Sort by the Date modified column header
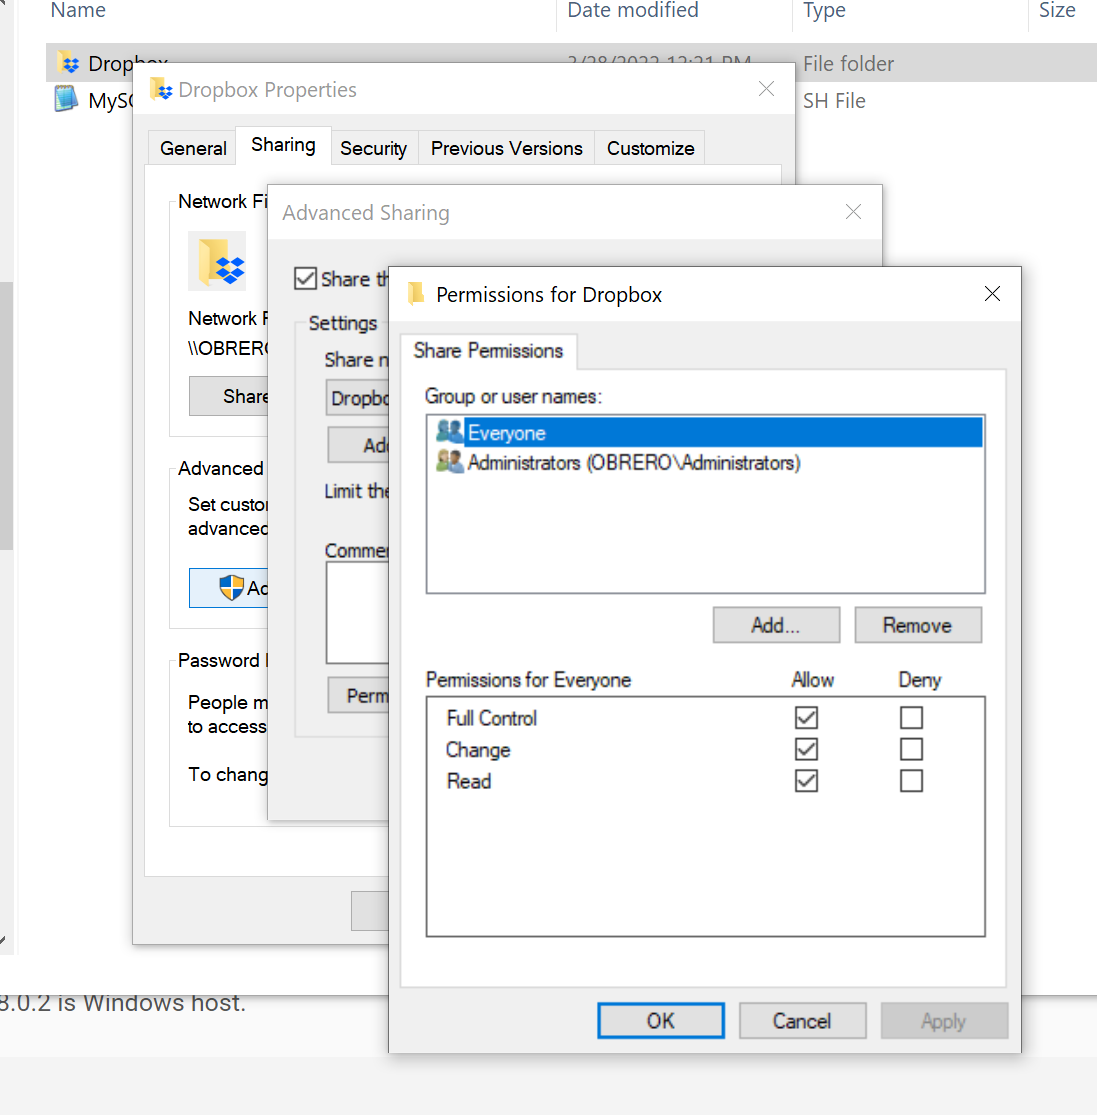 pos(633,10)
